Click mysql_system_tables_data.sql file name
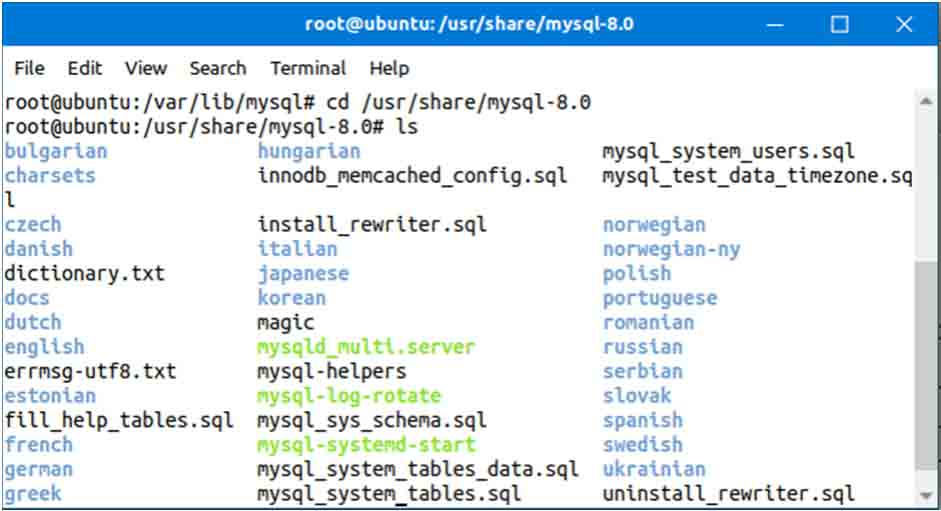 (418, 470)
